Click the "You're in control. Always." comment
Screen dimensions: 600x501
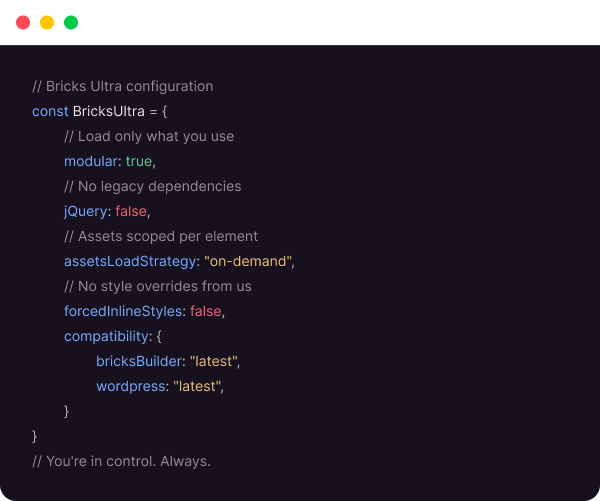tap(122, 461)
